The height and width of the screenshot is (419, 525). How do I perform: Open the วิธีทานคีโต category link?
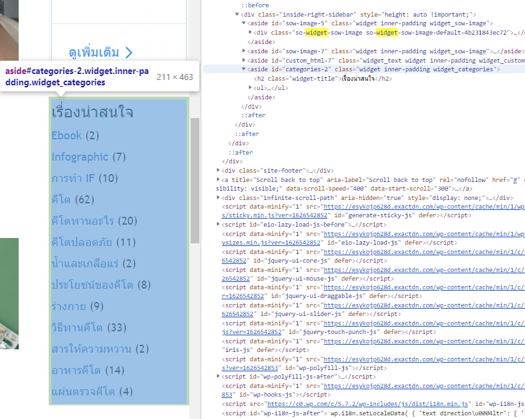pos(77,328)
